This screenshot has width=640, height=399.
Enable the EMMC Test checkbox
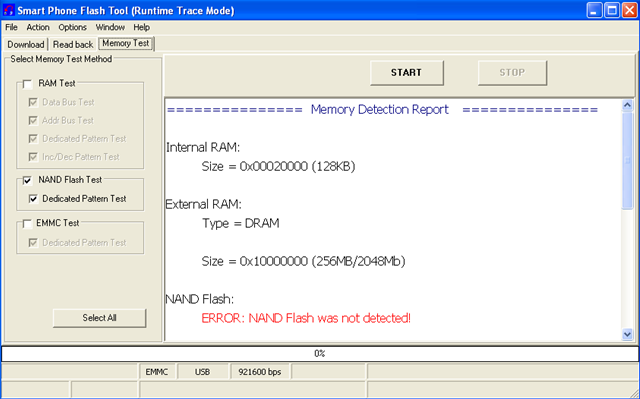(27, 224)
